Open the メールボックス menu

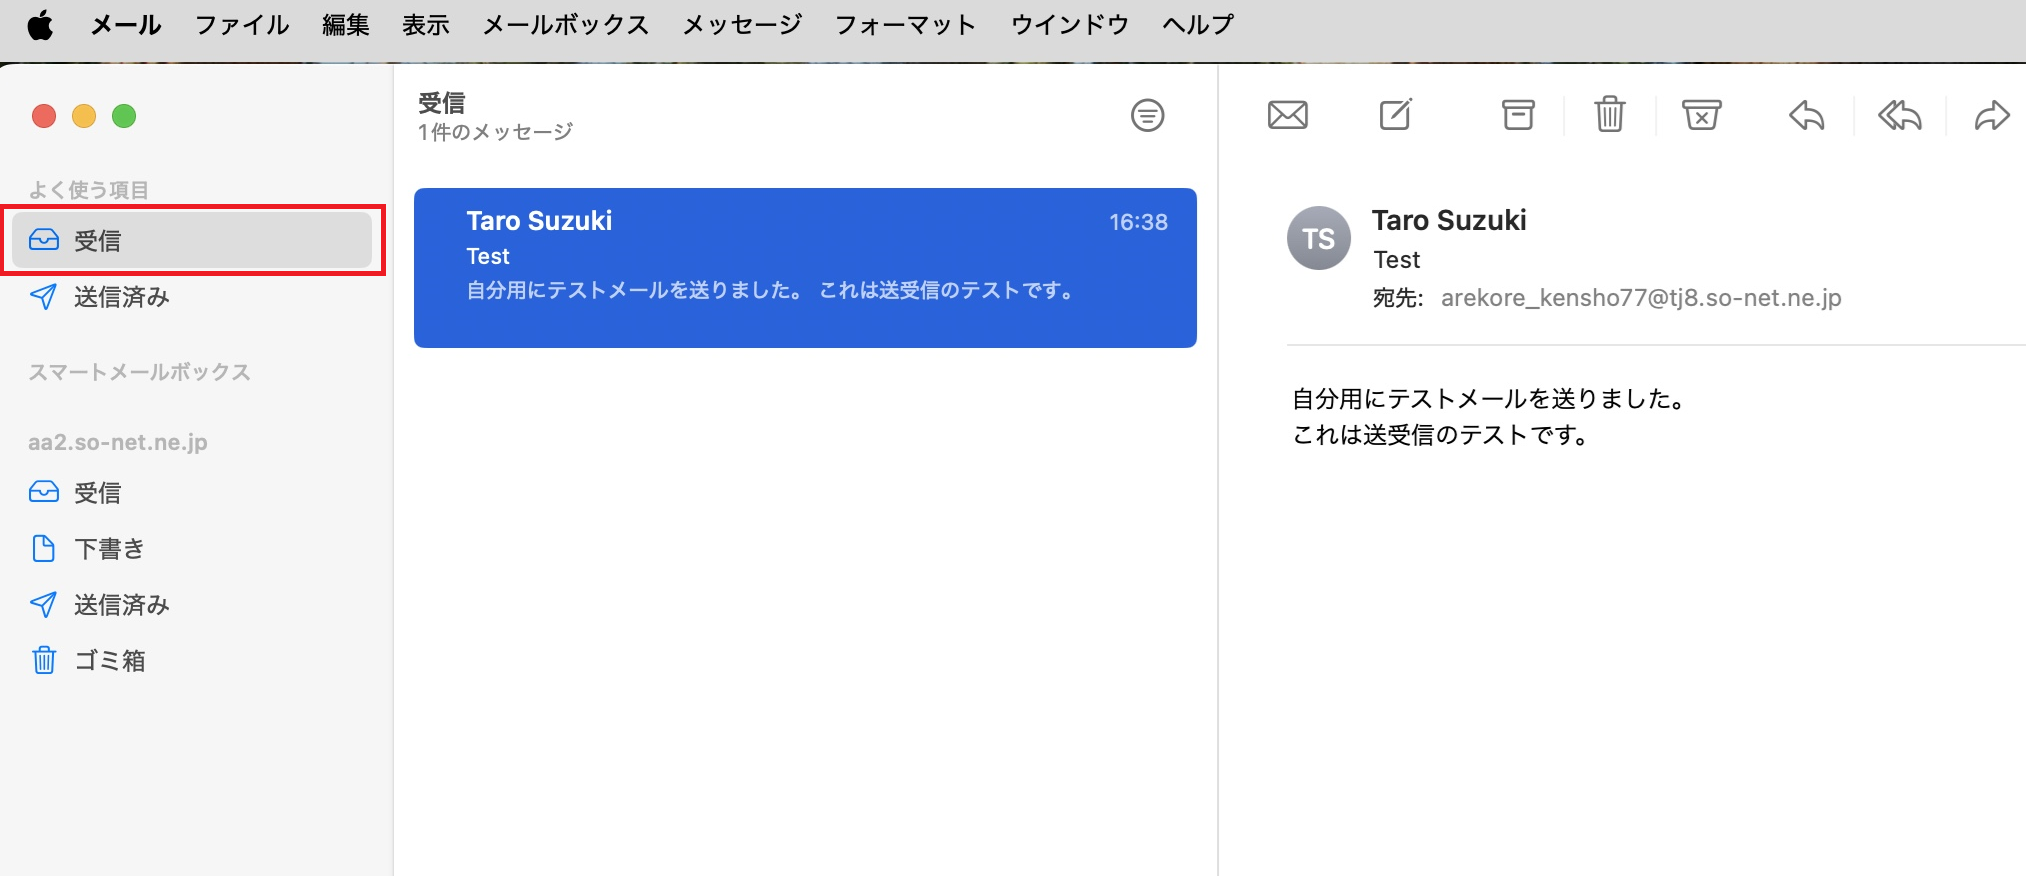566,25
